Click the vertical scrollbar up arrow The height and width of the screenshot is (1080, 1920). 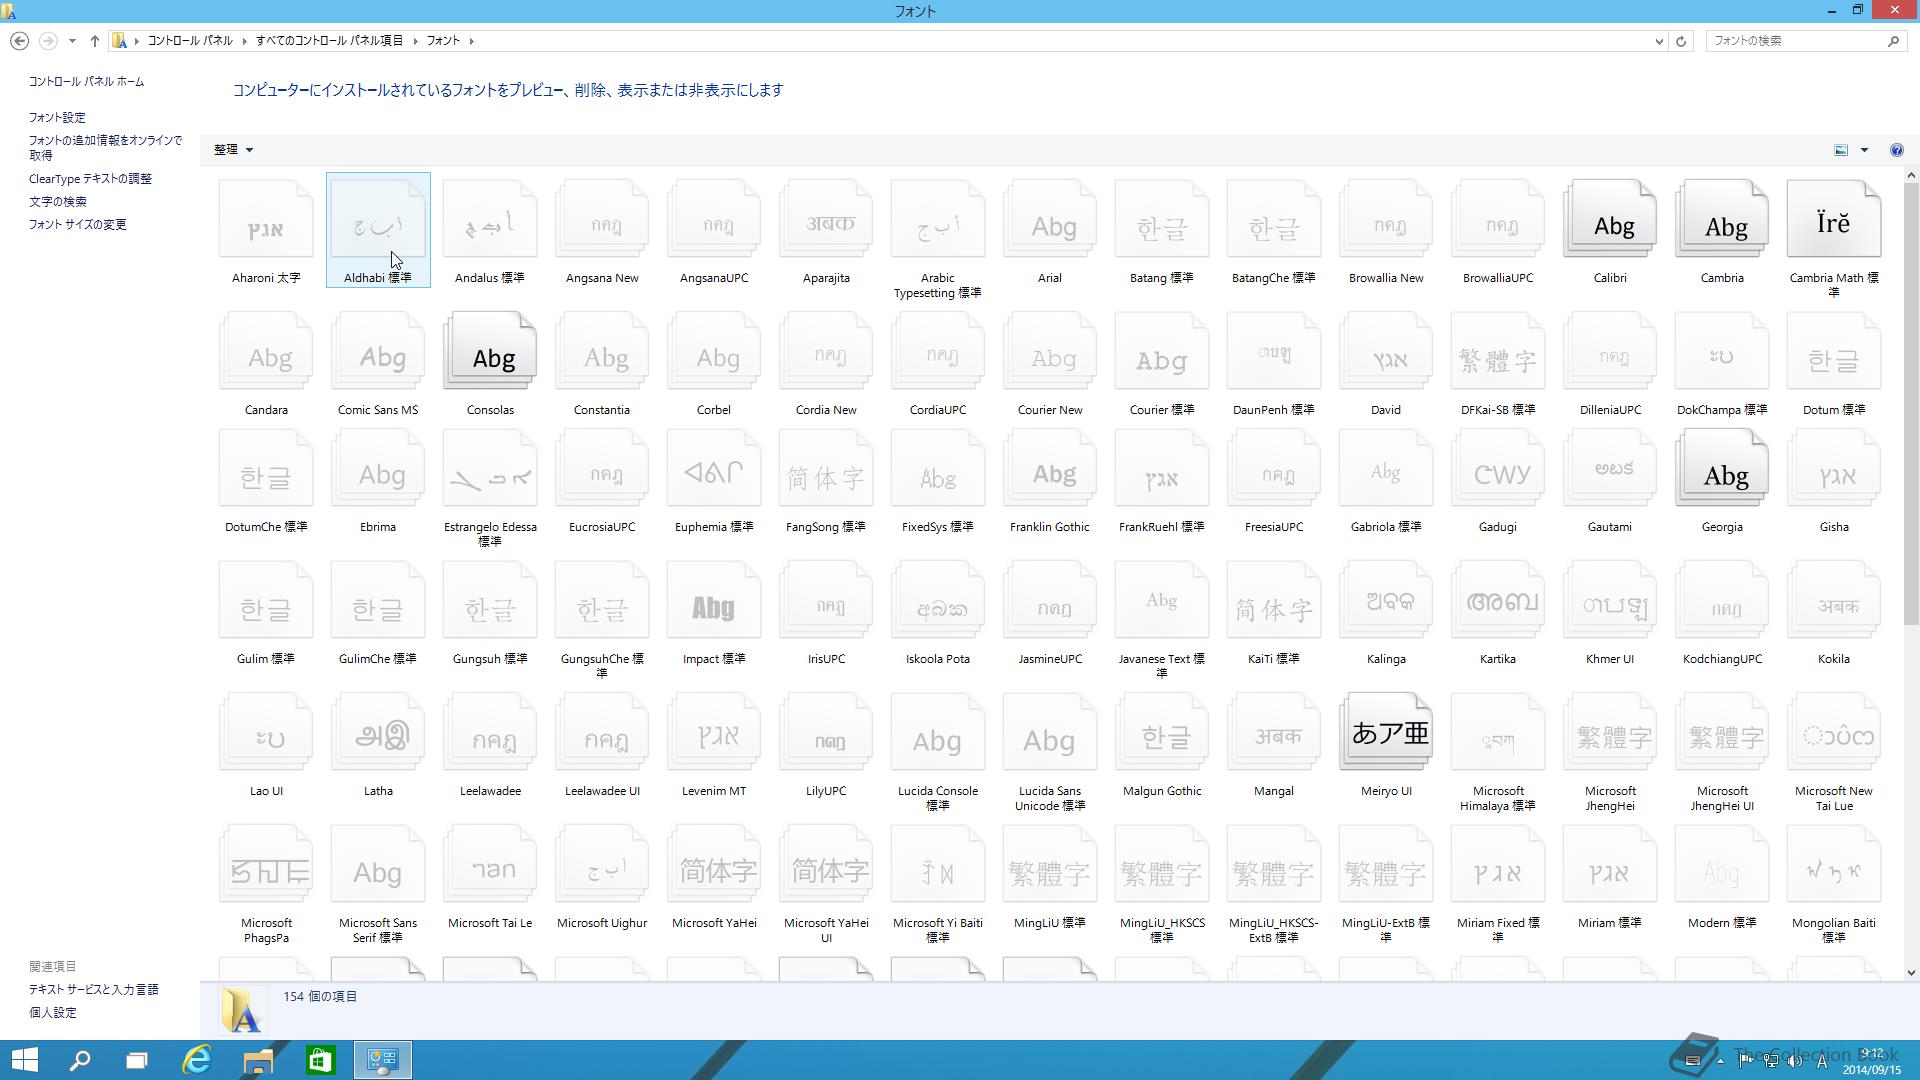point(1911,175)
